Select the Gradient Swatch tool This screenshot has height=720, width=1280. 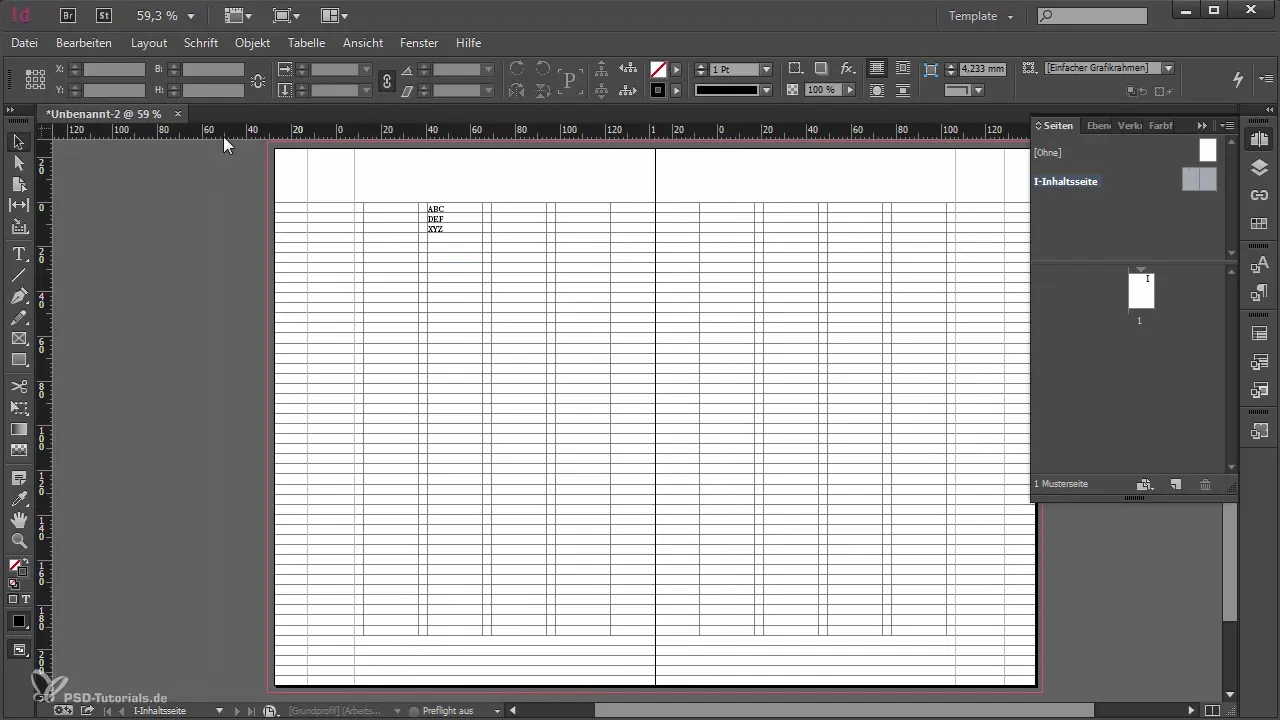click(19, 429)
